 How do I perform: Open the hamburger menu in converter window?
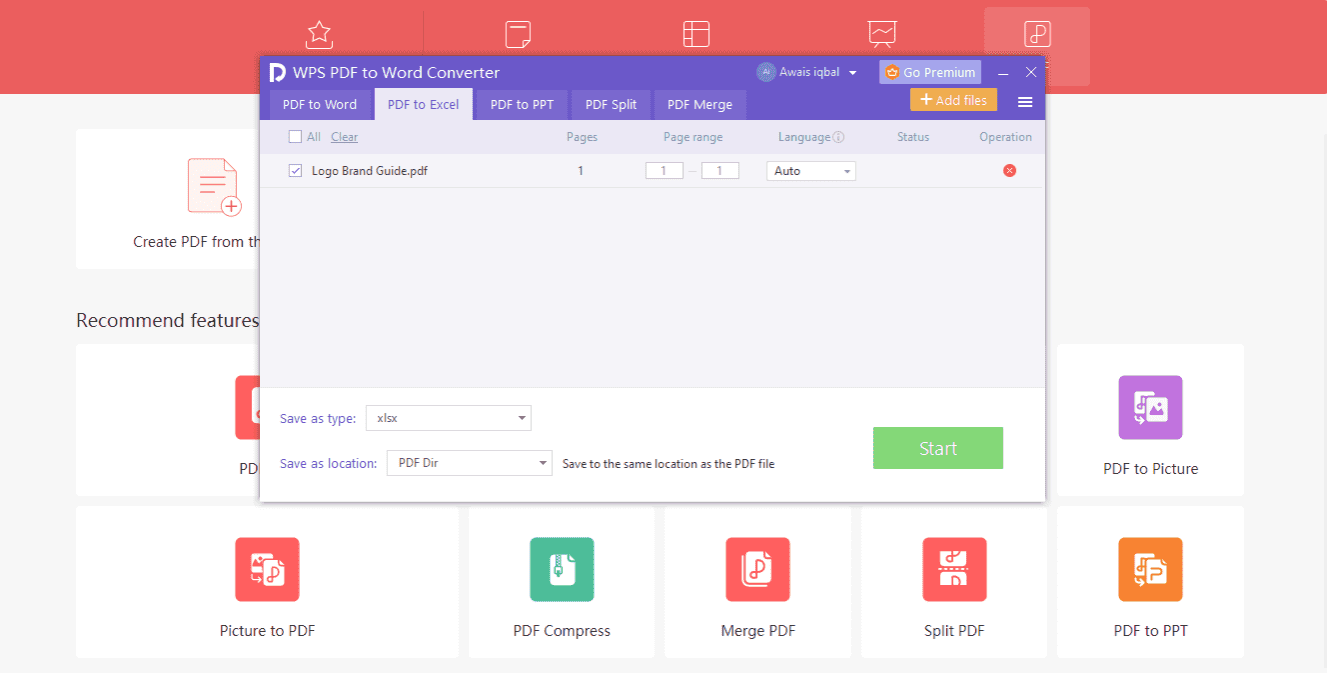1025,102
